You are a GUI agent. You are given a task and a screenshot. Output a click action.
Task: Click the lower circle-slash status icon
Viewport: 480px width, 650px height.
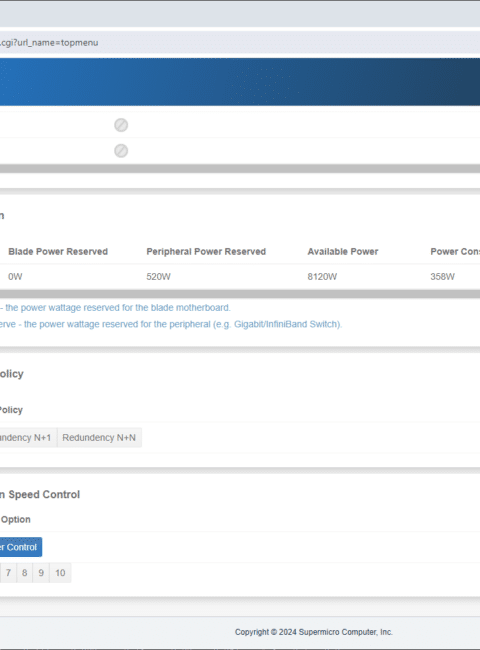click(x=121, y=150)
